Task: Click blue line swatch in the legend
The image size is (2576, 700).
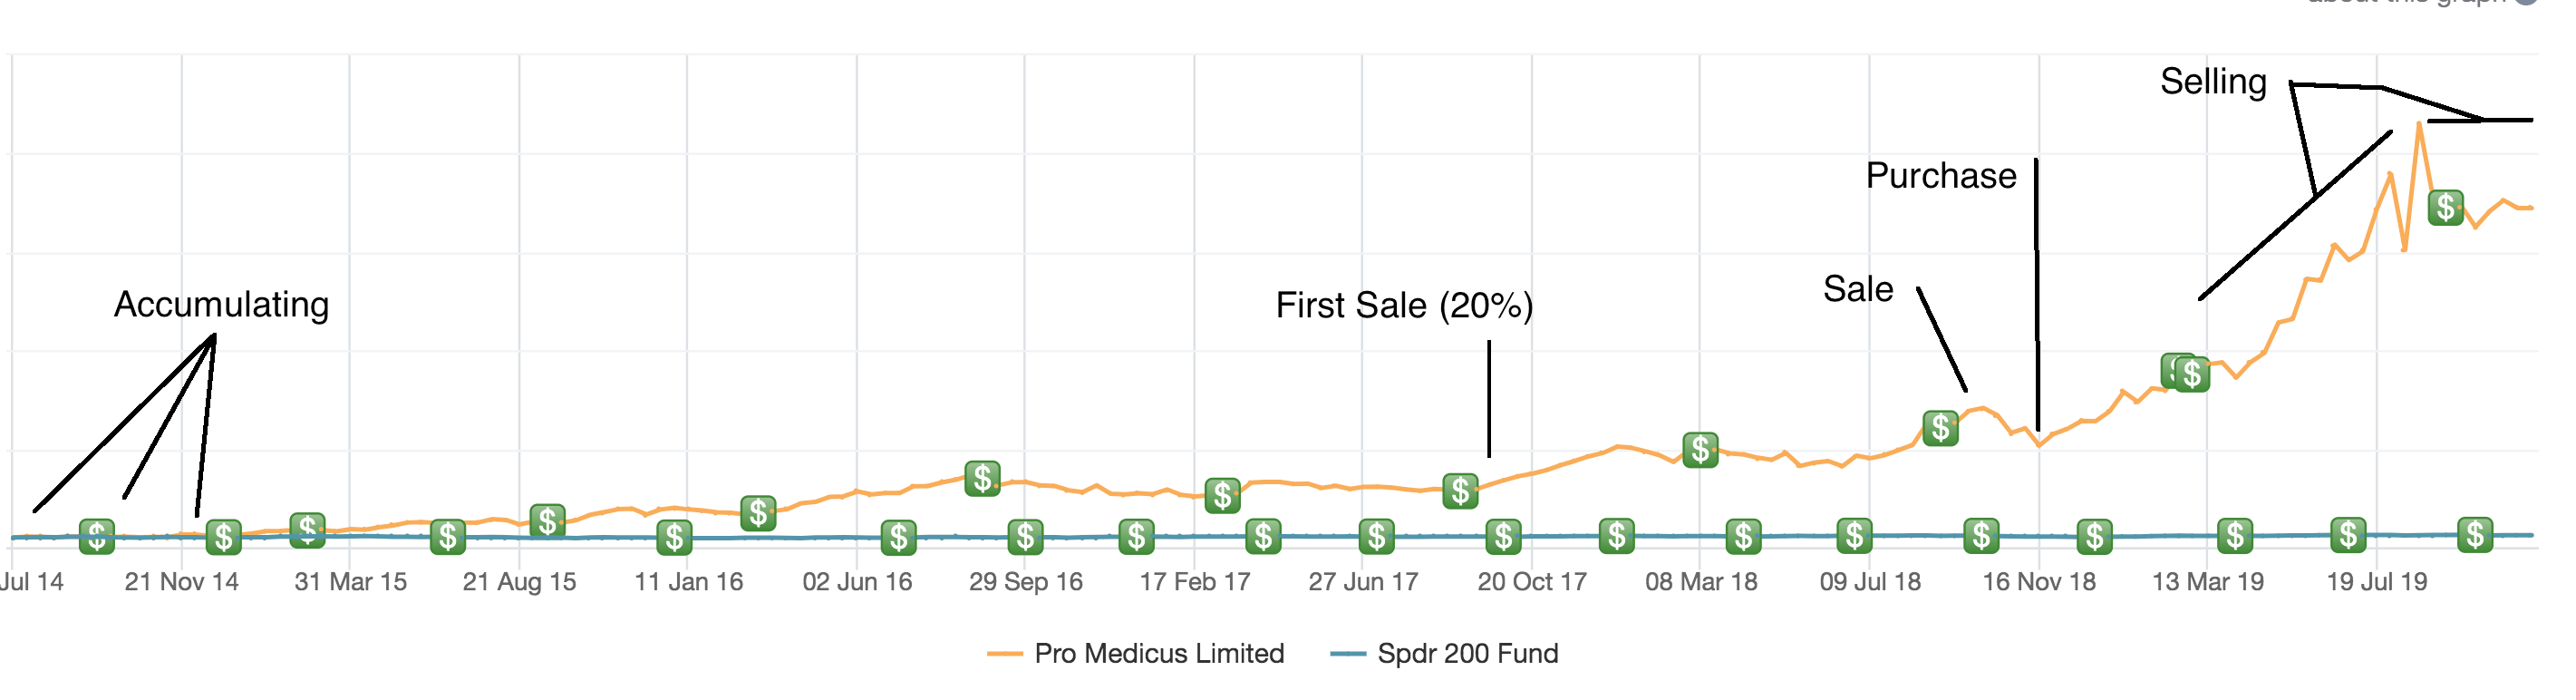Action: tap(1347, 654)
